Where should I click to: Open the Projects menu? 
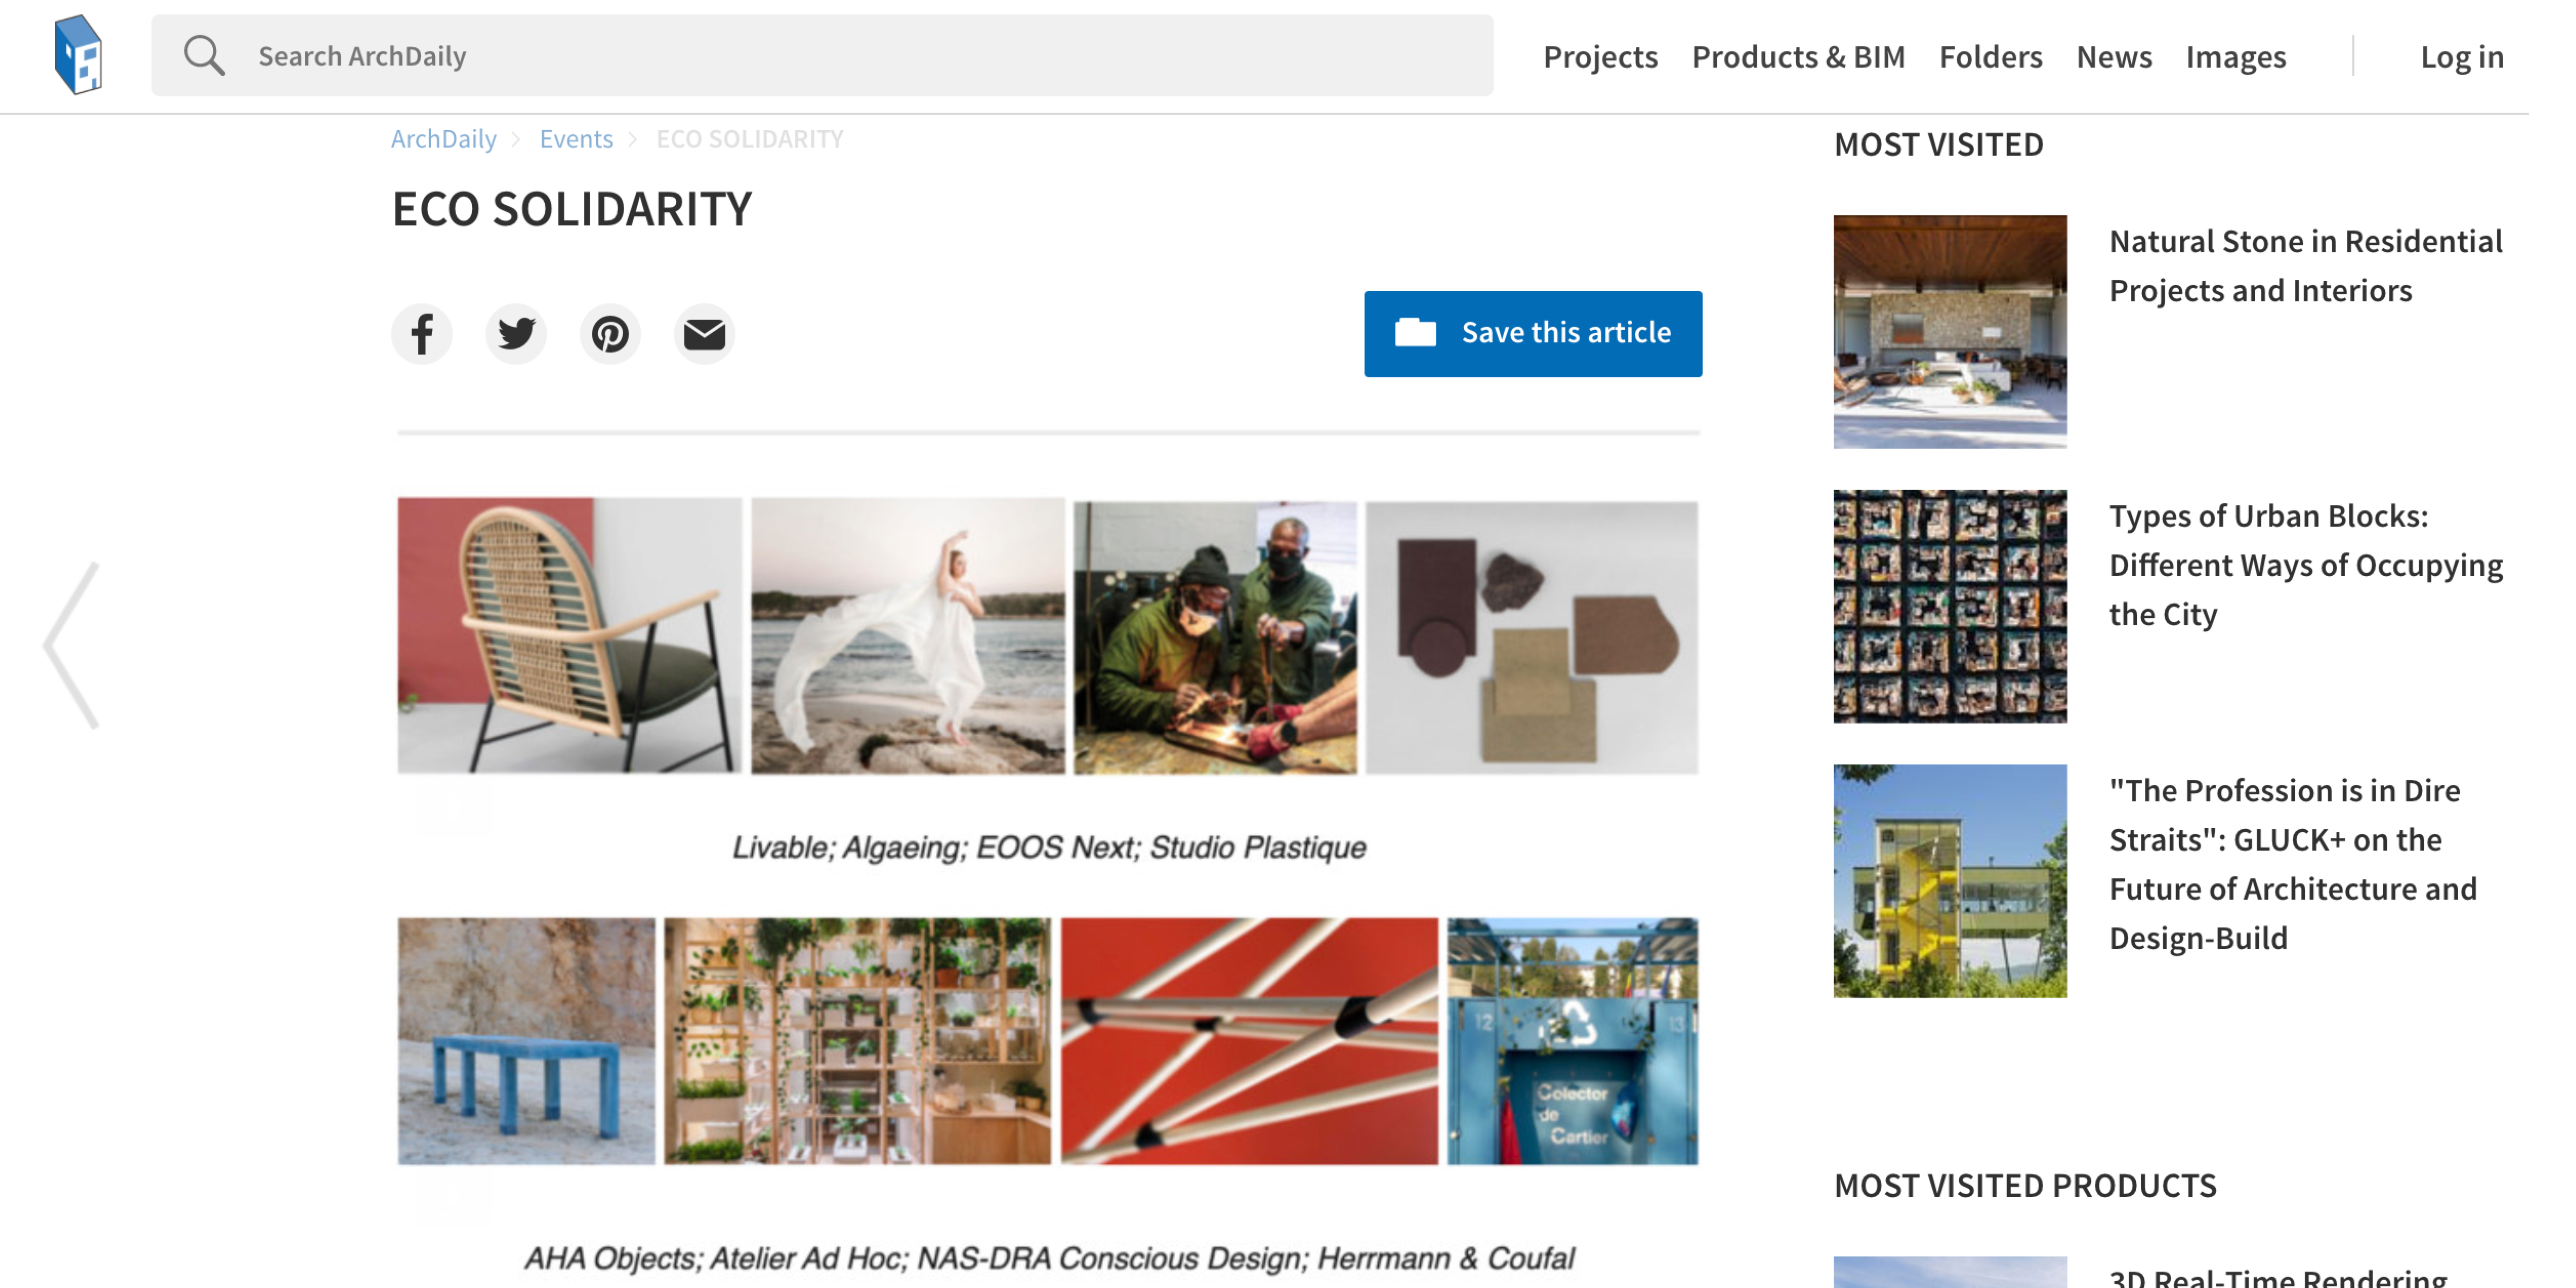point(1600,56)
